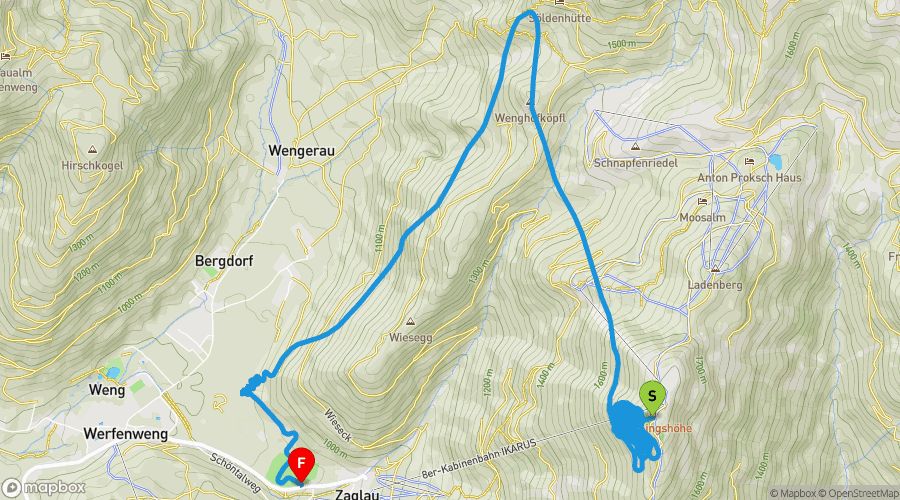Screen dimensions: 900x500
Task: Click the Wenghofköpfl peak icon
Action: [x=530, y=102]
